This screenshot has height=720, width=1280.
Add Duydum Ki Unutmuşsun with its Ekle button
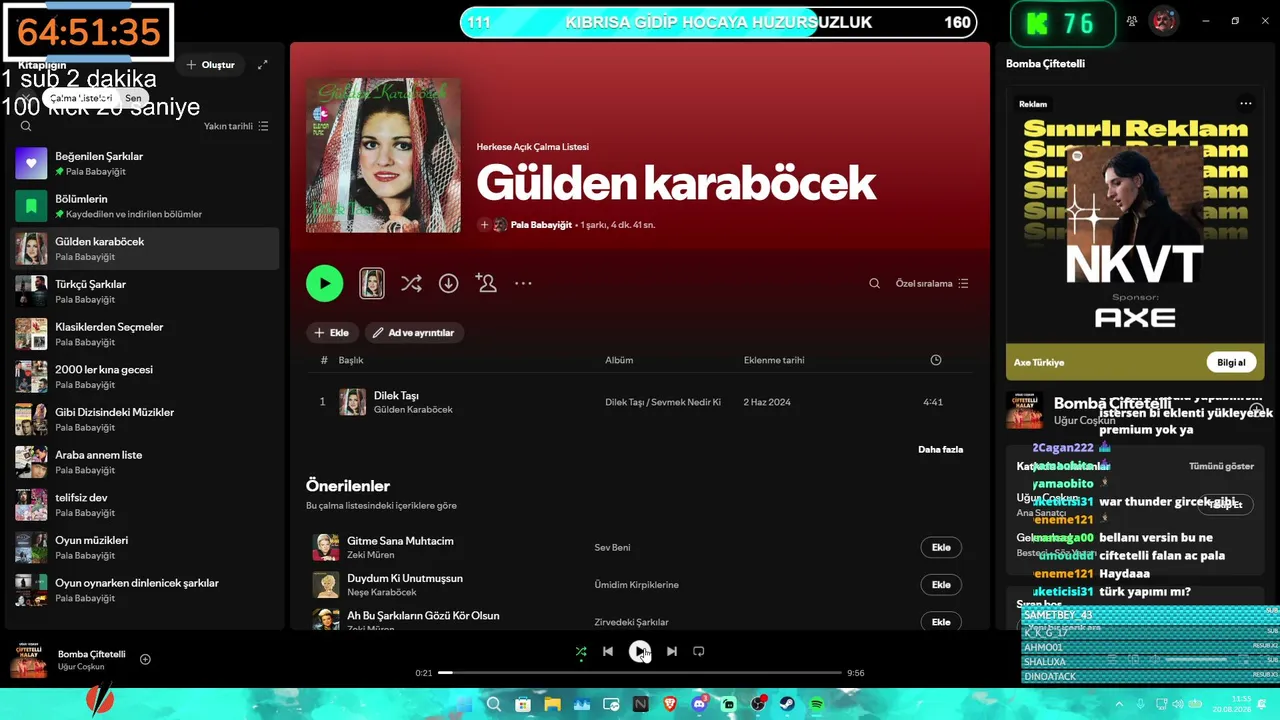tap(941, 584)
